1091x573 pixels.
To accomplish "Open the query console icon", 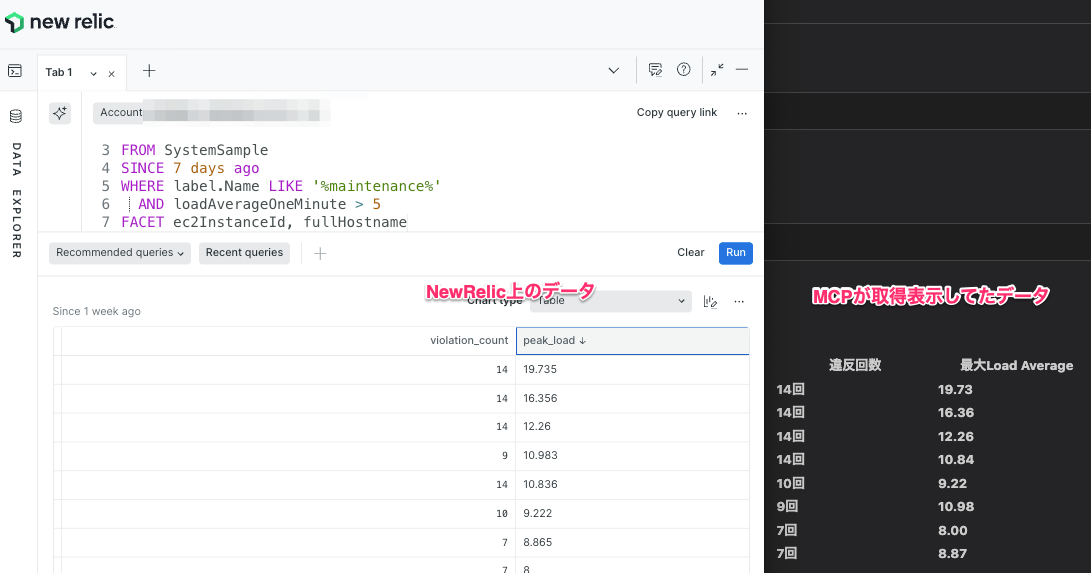I will coord(15,71).
